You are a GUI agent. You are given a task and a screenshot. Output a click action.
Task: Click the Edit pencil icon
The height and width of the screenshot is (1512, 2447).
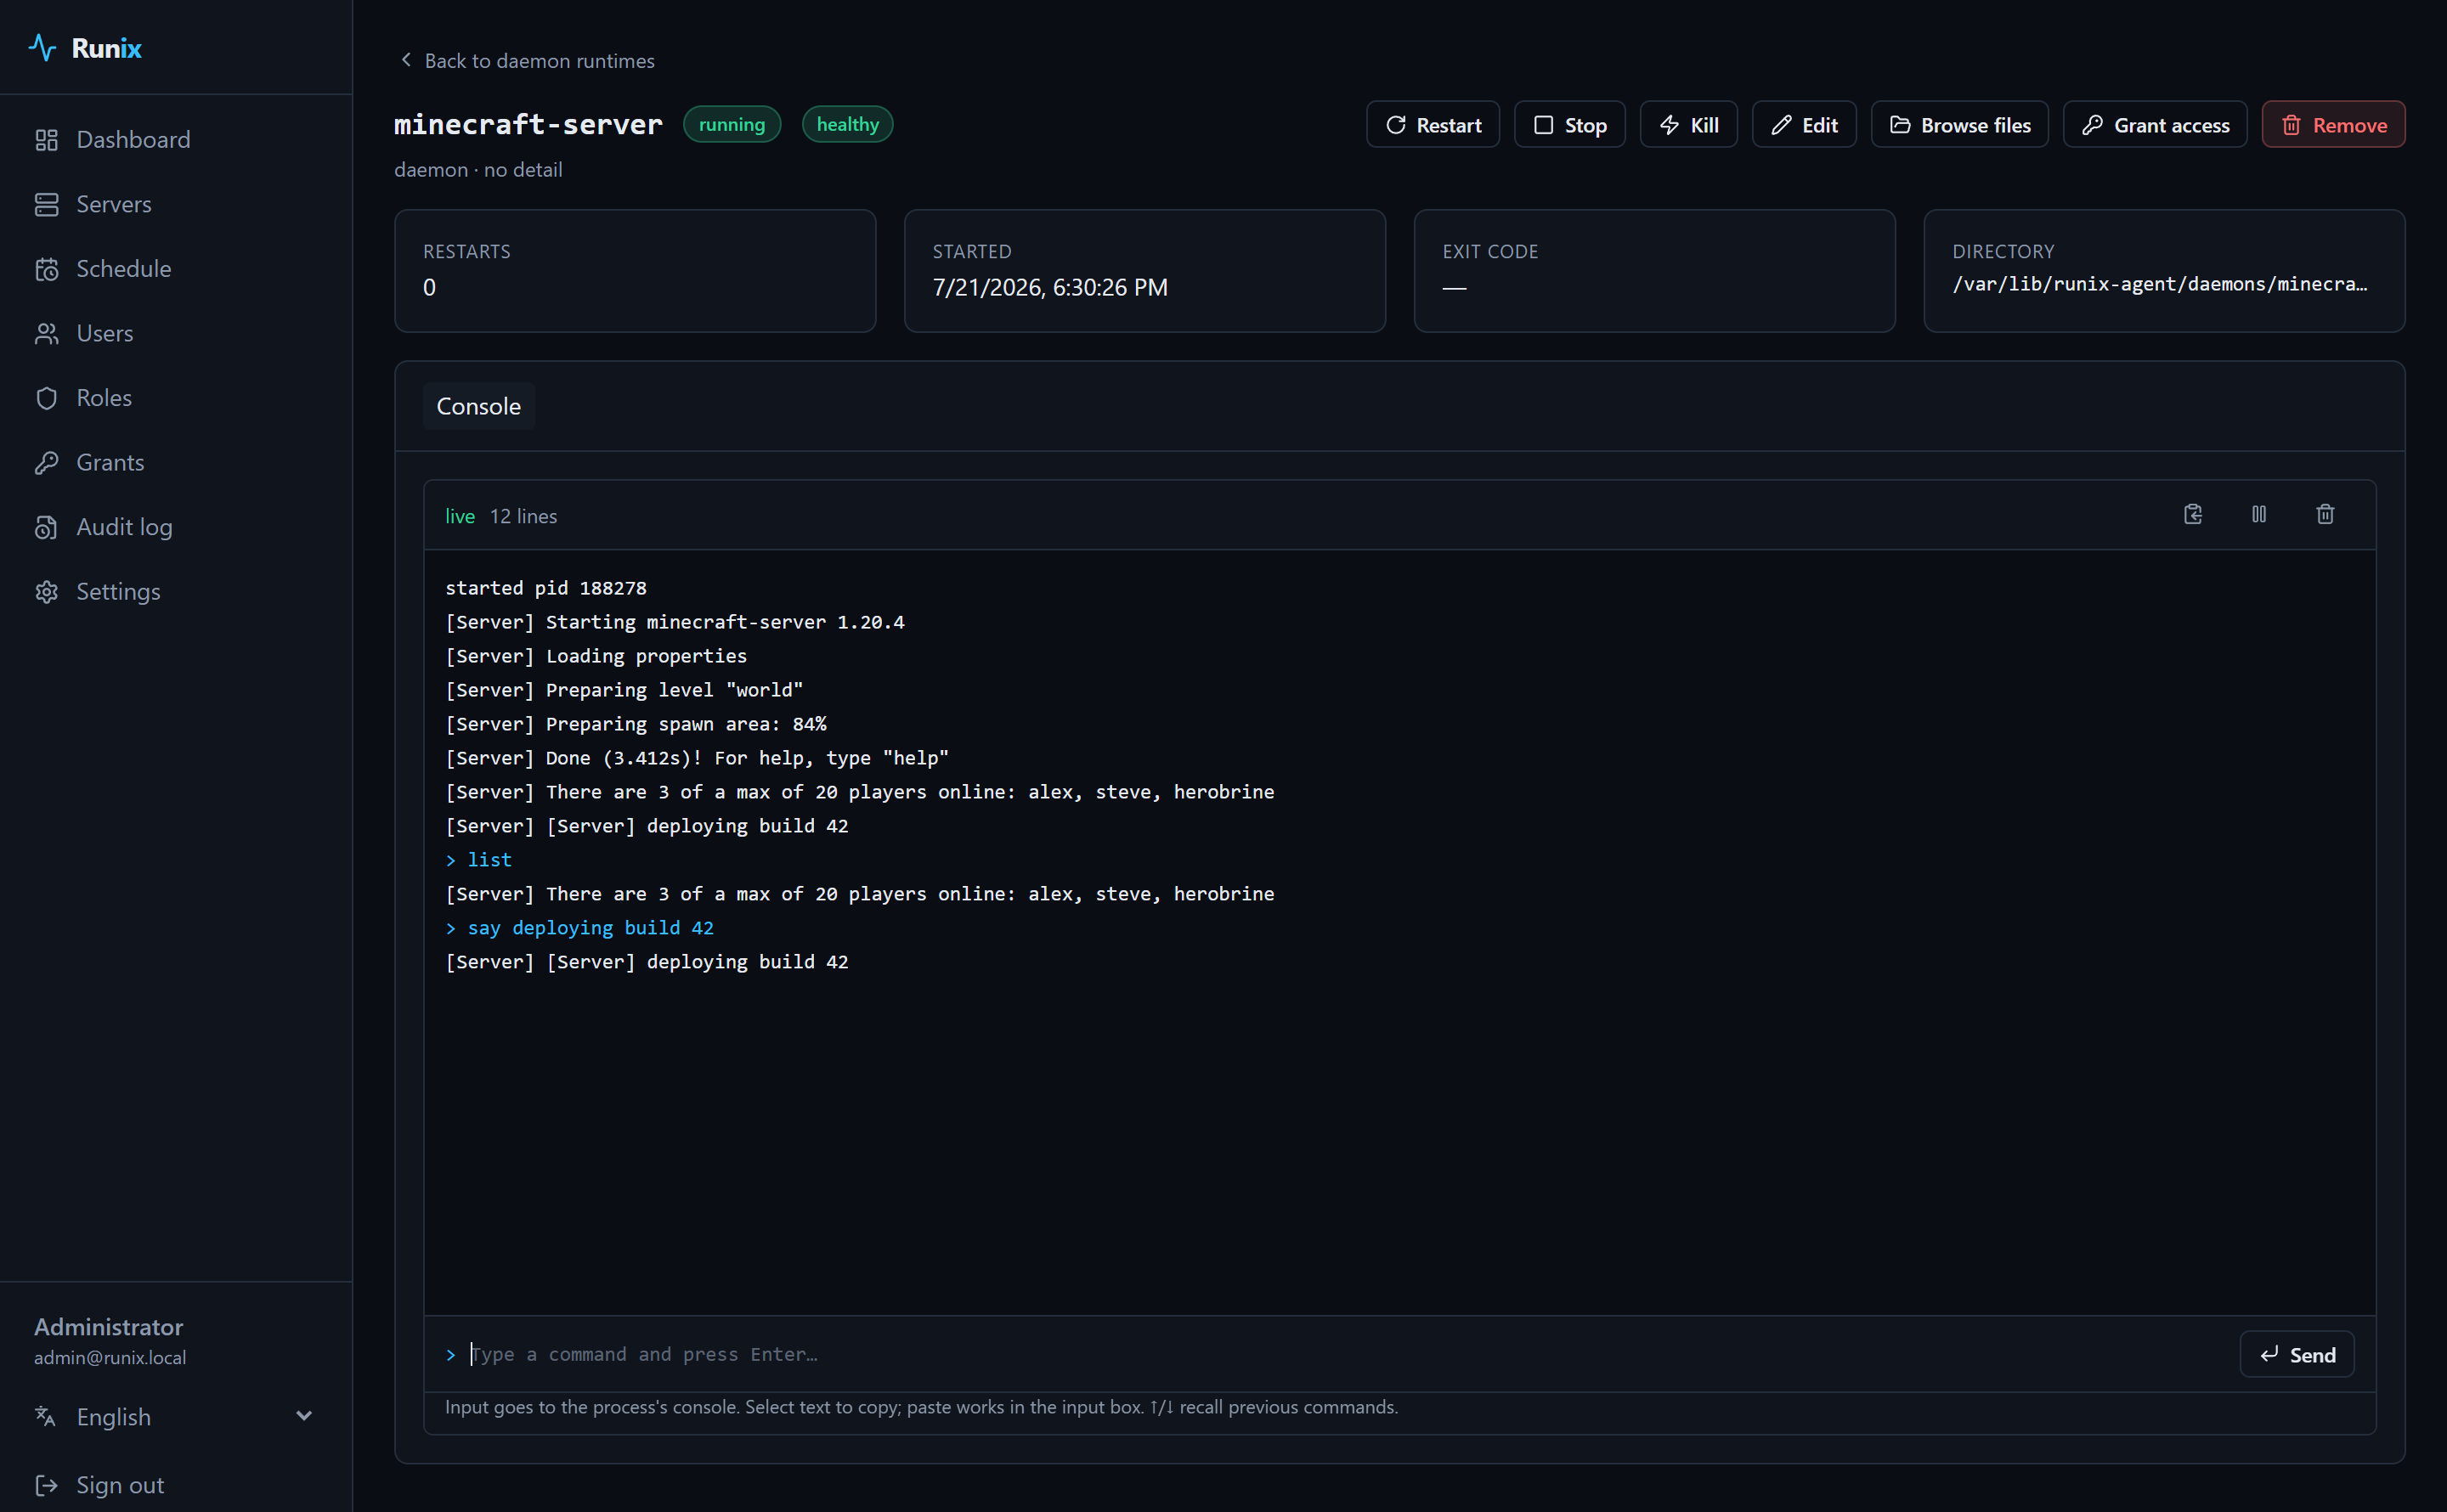point(1780,125)
